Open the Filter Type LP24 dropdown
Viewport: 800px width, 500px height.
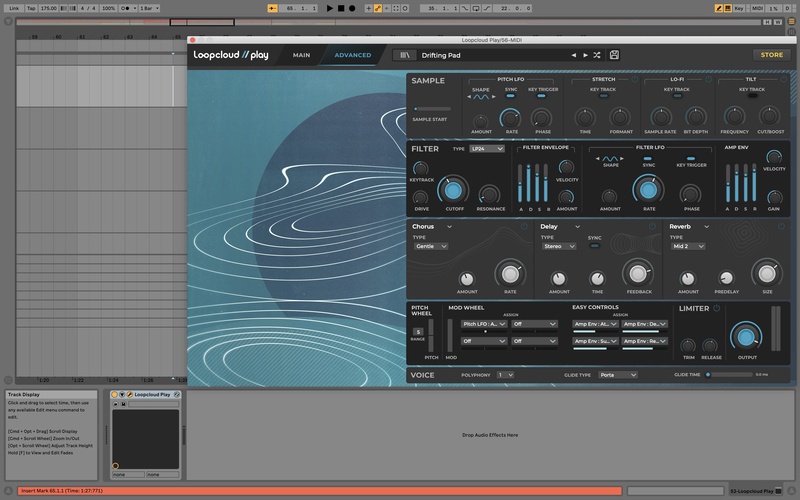point(487,149)
